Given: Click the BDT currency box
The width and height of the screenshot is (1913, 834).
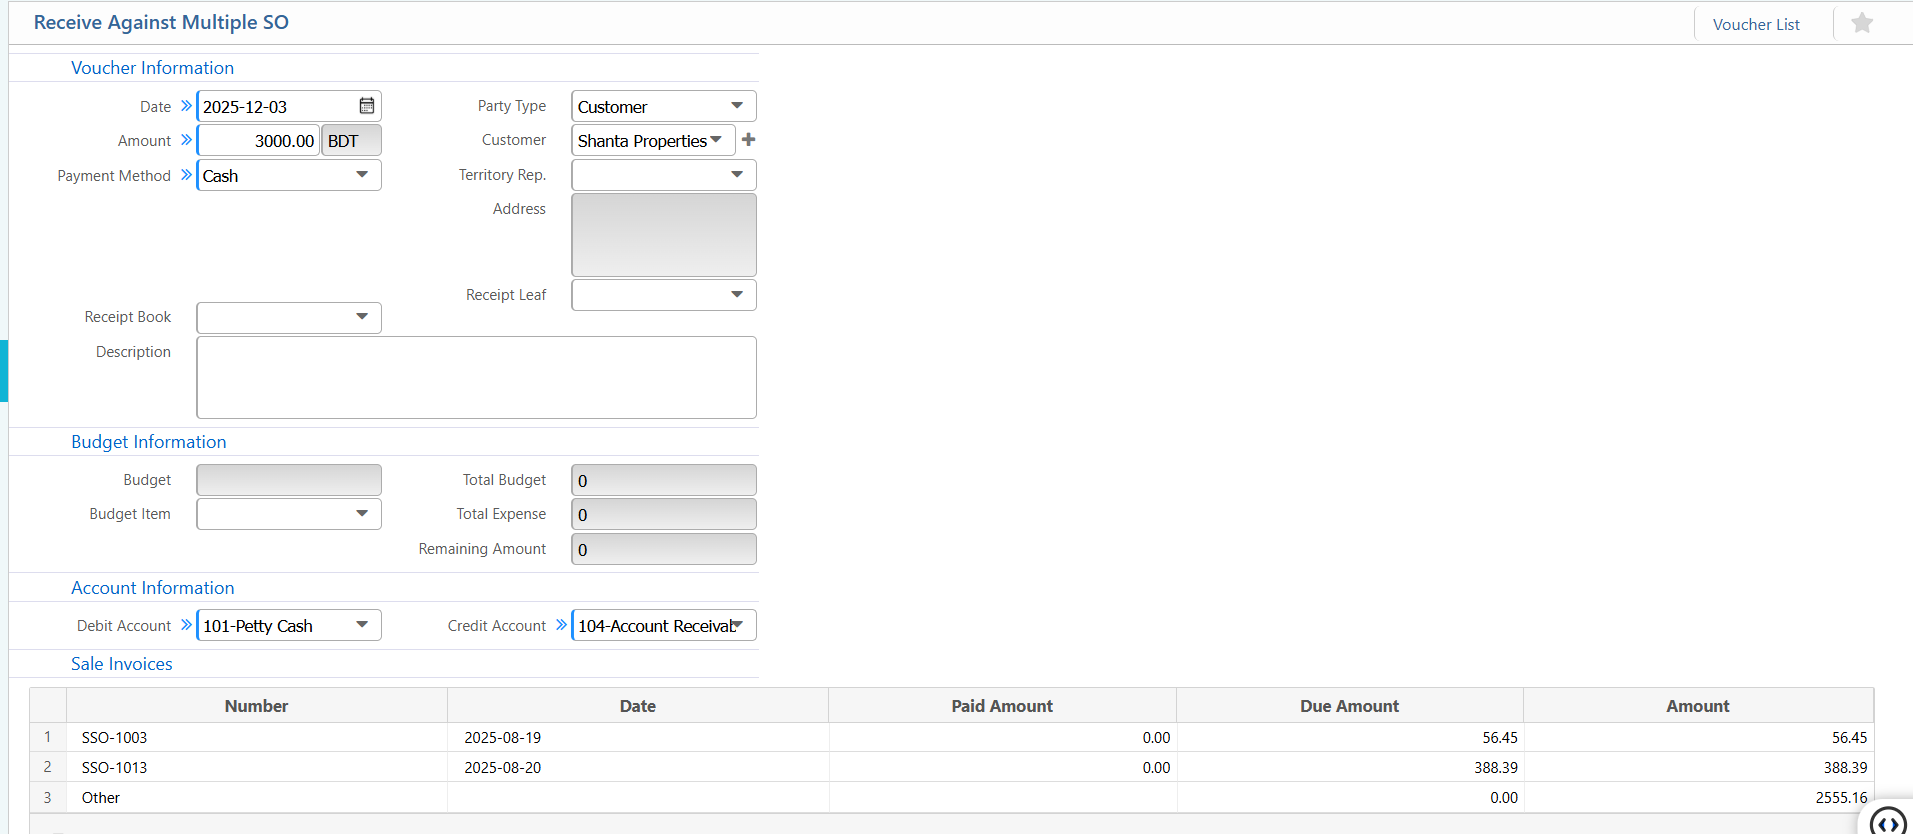Looking at the screenshot, I should click(351, 140).
